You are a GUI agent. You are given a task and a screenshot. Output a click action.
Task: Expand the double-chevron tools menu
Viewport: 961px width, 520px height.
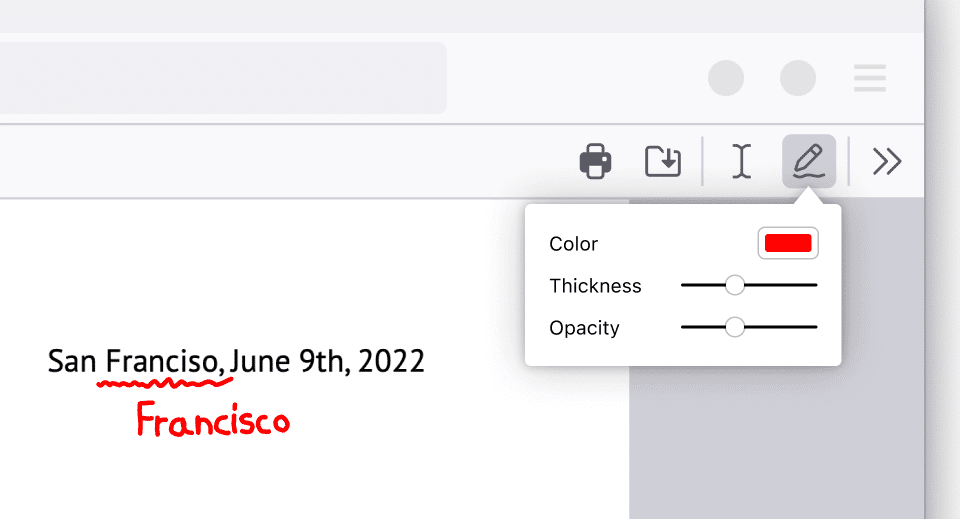pyautogui.click(x=887, y=161)
